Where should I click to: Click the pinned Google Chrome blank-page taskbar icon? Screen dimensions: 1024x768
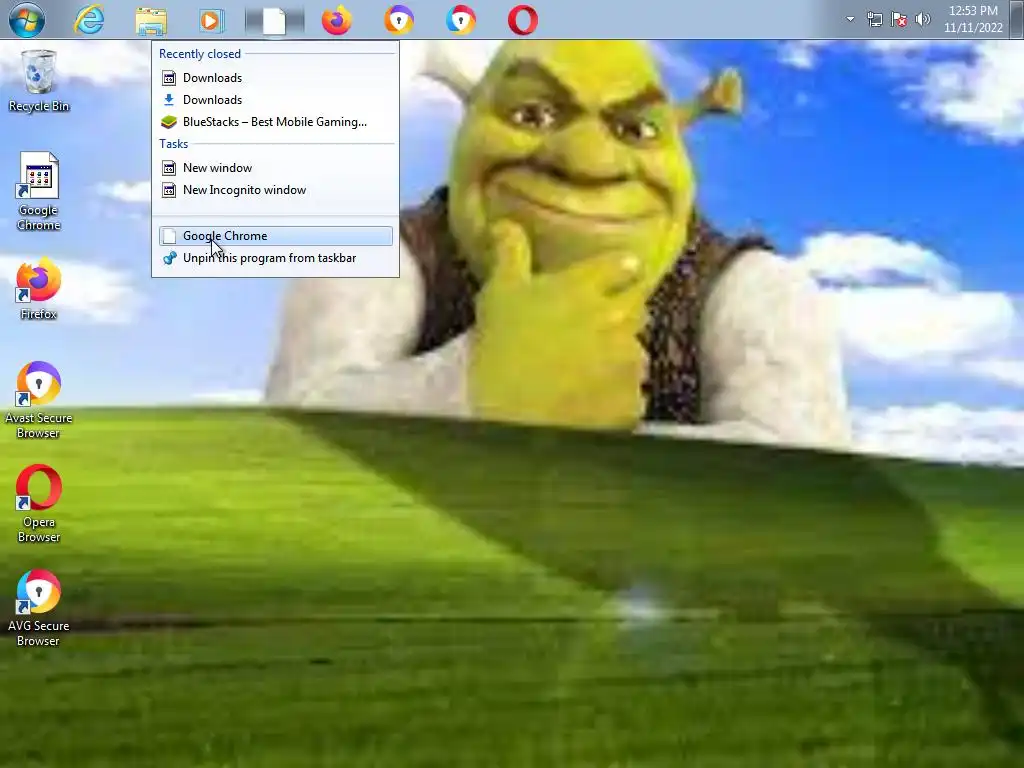274,21
